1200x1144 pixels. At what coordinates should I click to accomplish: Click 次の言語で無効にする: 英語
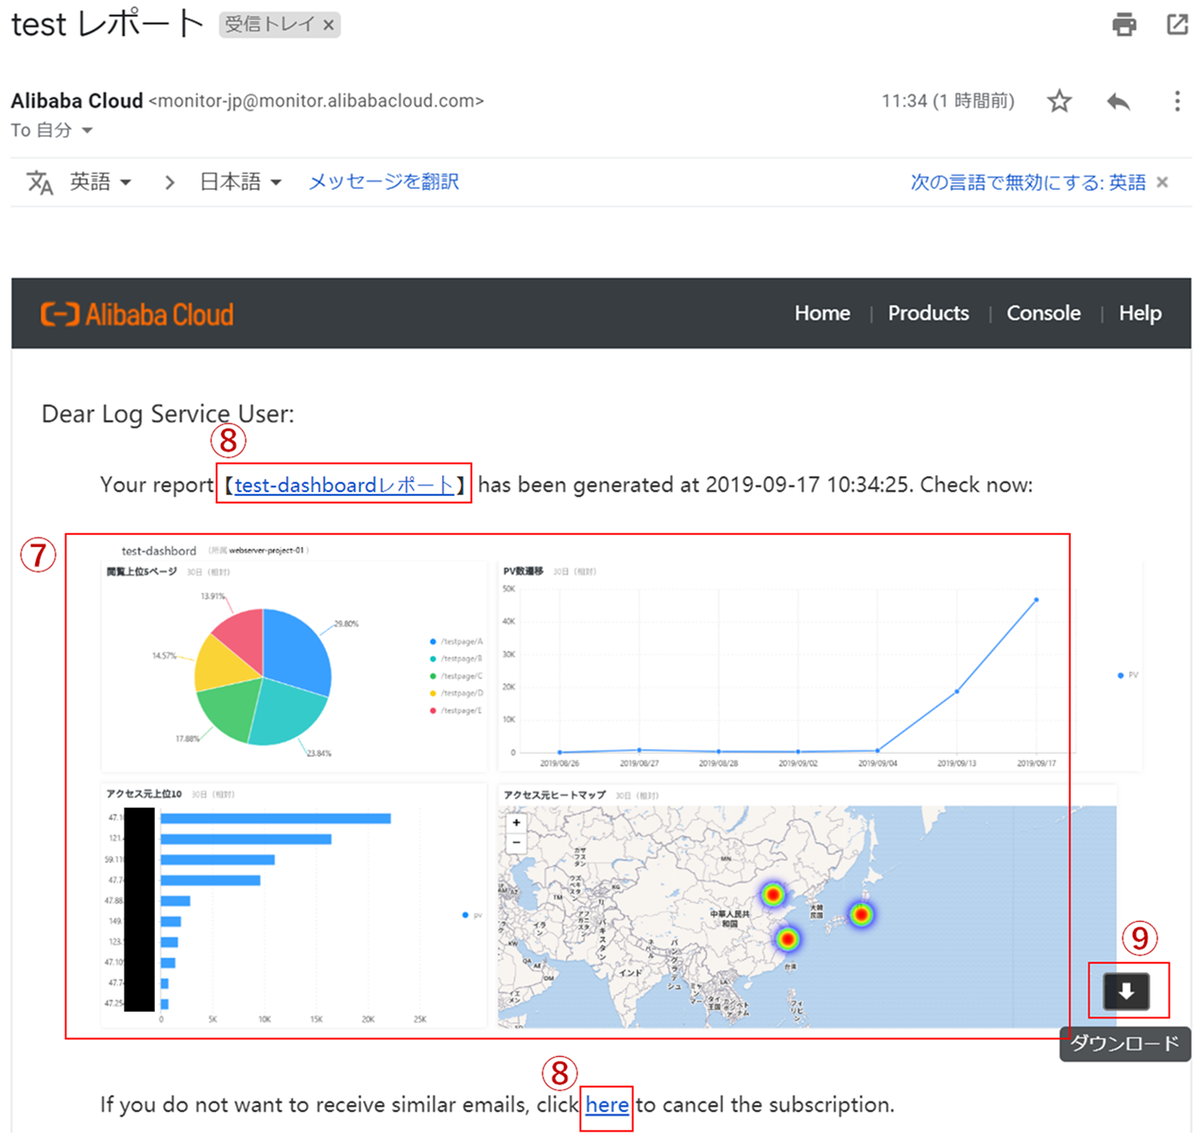pyautogui.click(x=1028, y=182)
